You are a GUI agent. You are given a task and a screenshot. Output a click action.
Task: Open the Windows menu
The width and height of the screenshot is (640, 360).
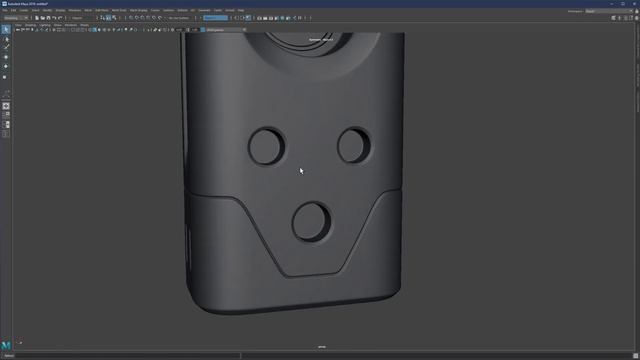75,10
